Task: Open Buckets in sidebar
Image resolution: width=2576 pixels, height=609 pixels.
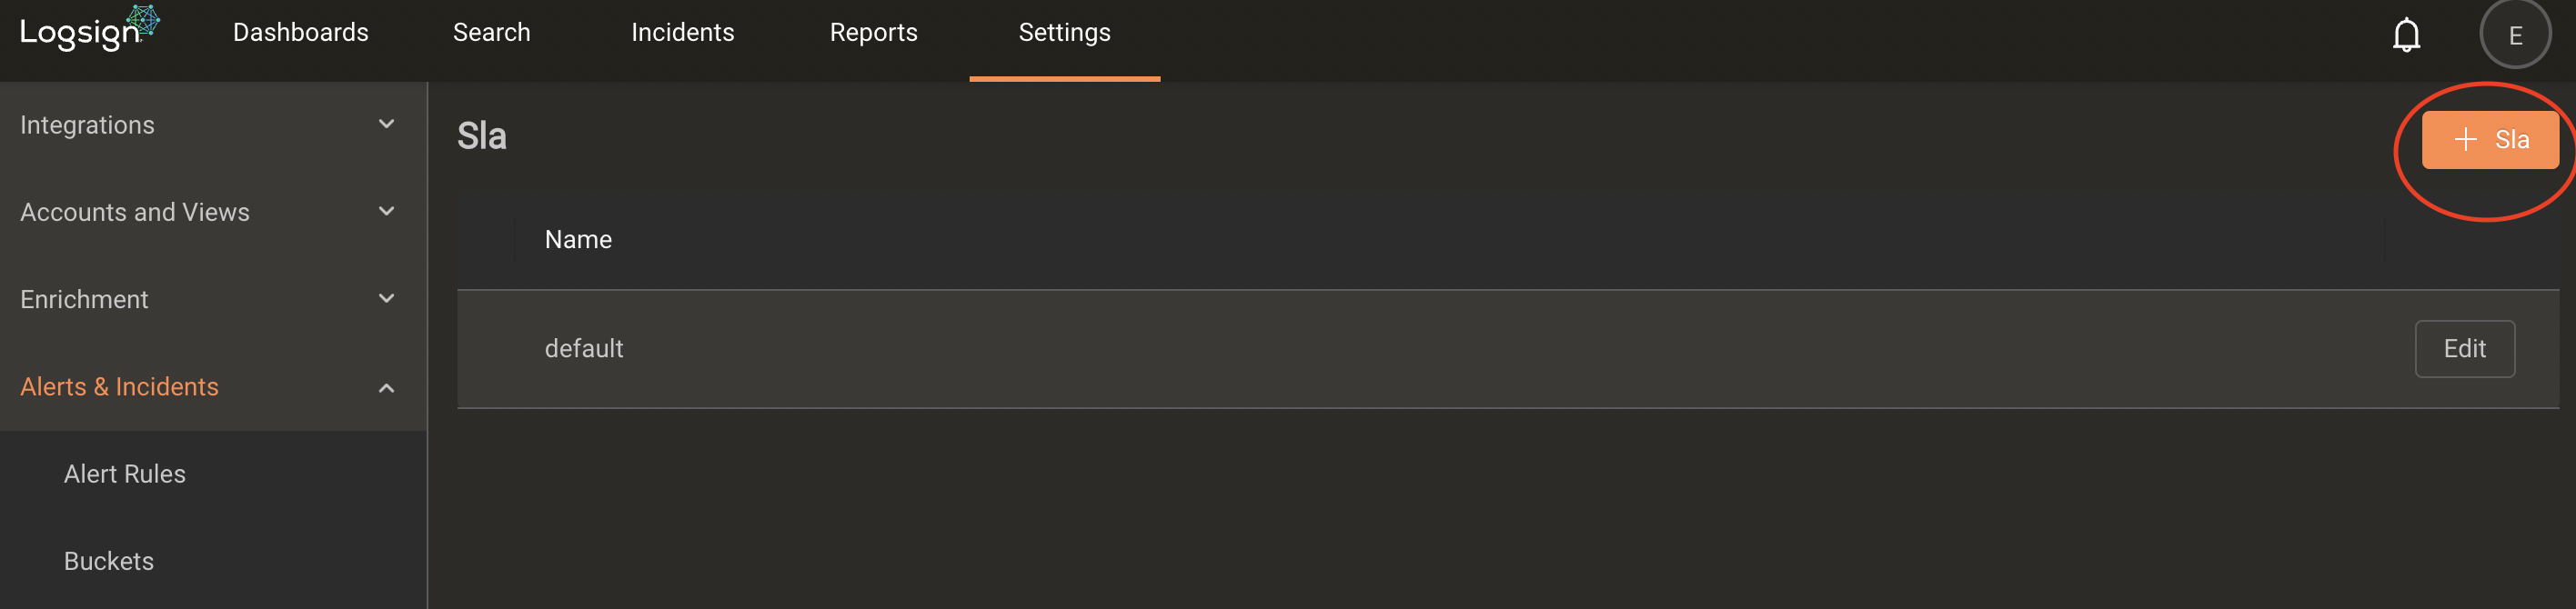Action: coord(108,561)
